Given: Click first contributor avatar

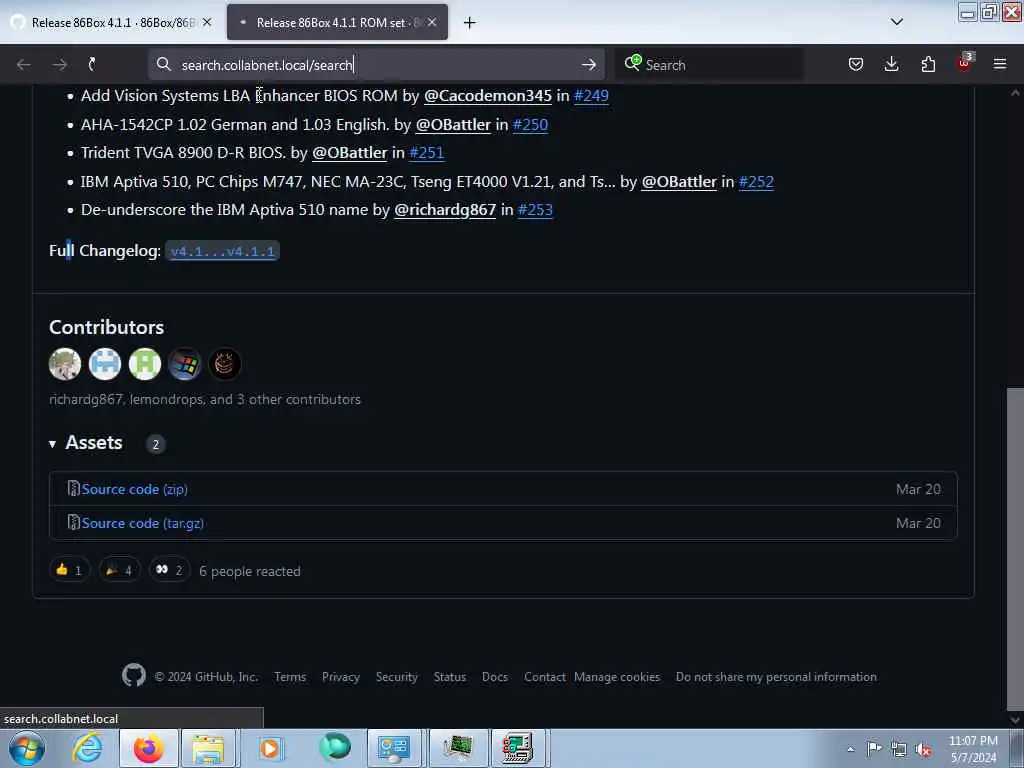Looking at the screenshot, I should (x=65, y=364).
